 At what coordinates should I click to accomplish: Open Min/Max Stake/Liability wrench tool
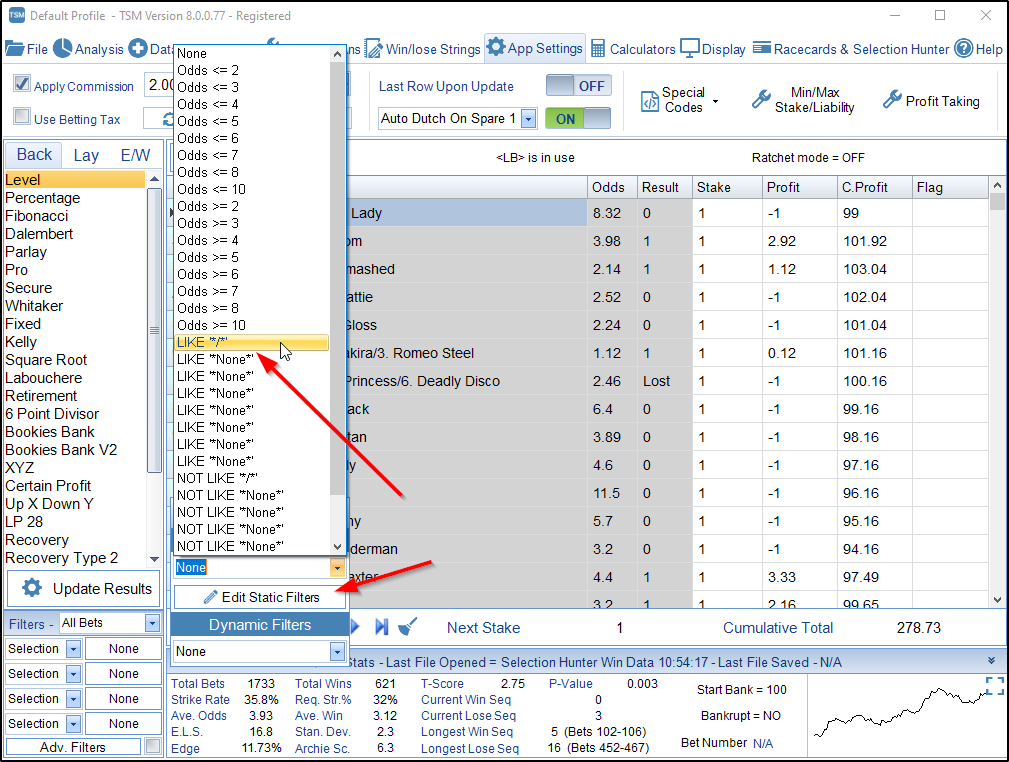[761, 100]
